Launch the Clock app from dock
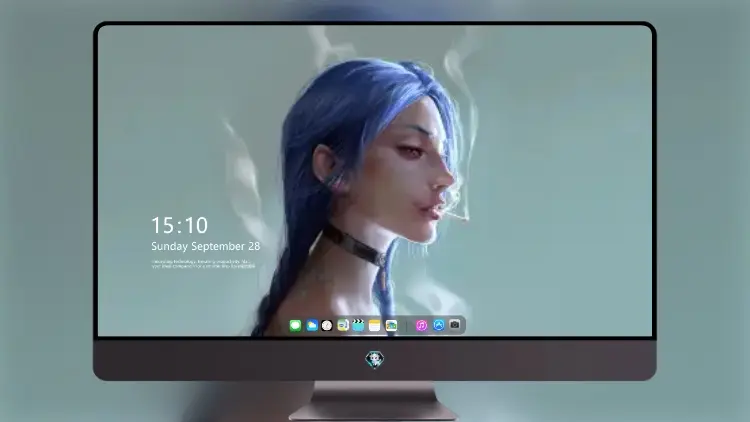Image resolution: width=750 pixels, height=422 pixels. tap(327, 326)
